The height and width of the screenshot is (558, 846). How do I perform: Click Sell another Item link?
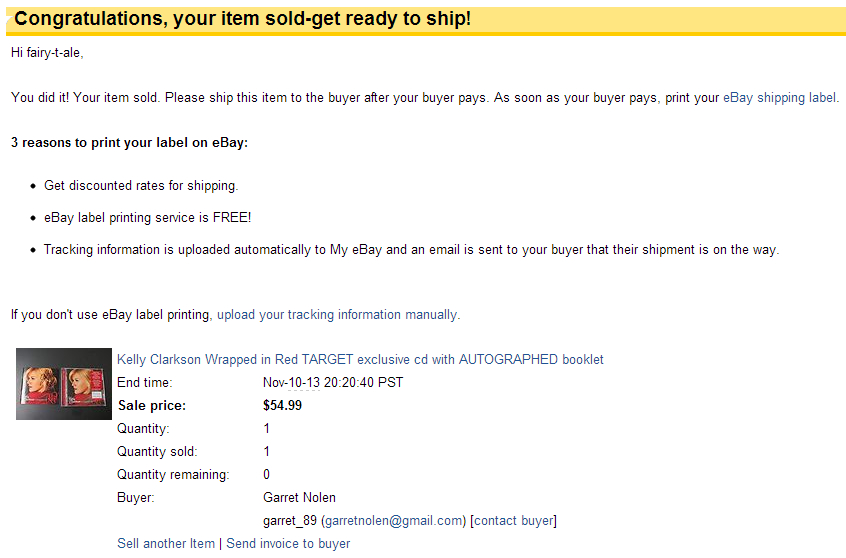coord(166,543)
